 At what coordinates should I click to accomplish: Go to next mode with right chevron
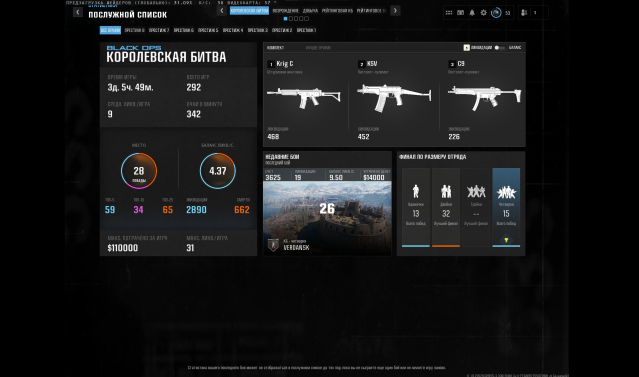point(395,11)
